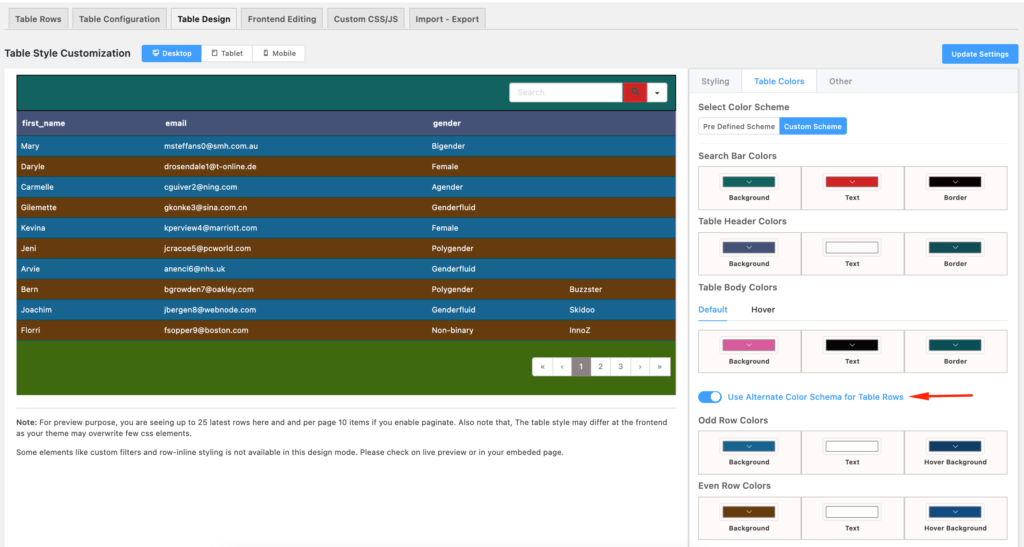
Task: Switch preview to Mobile device
Action: coord(279,53)
